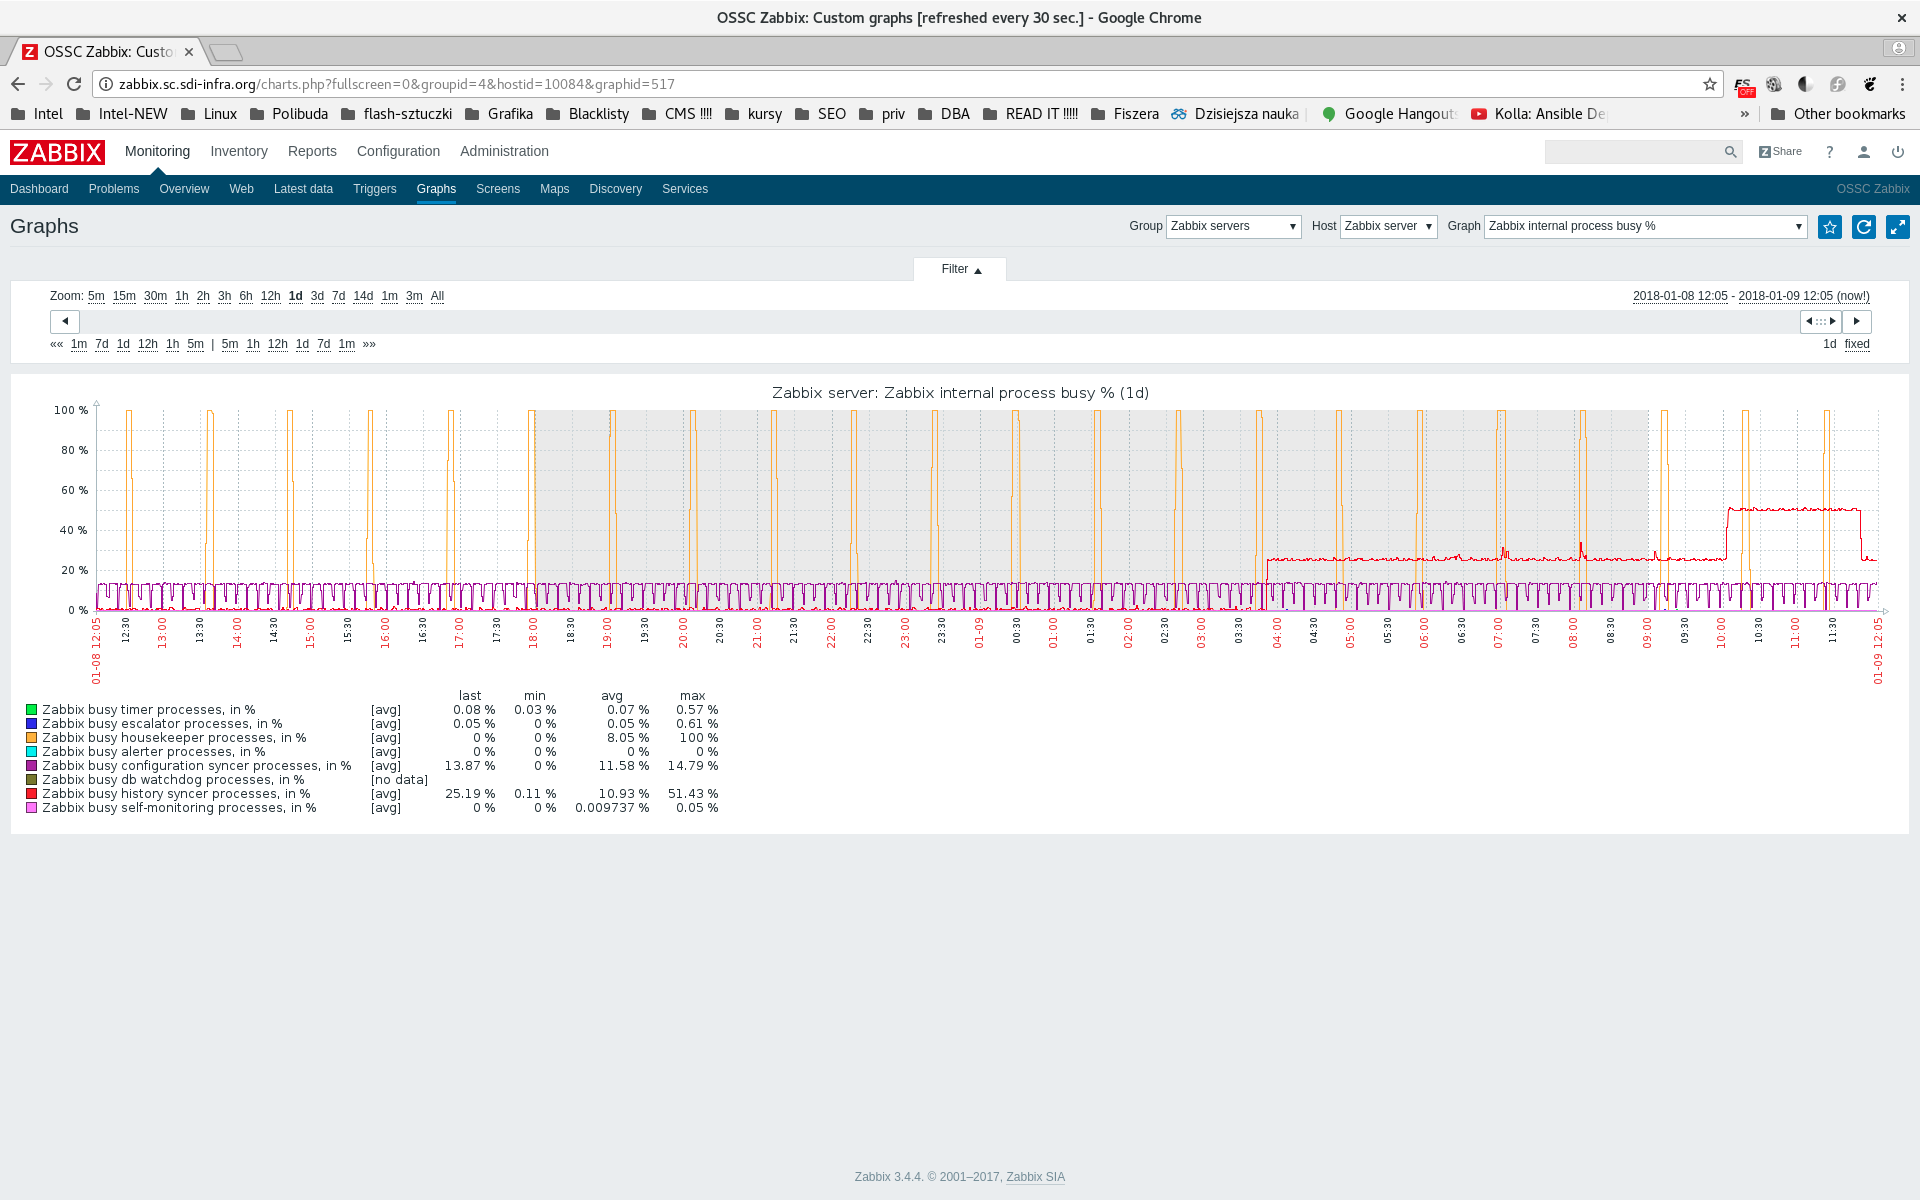This screenshot has height=1200, width=1920.
Task: Go to Latest data
Action: (x=303, y=189)
